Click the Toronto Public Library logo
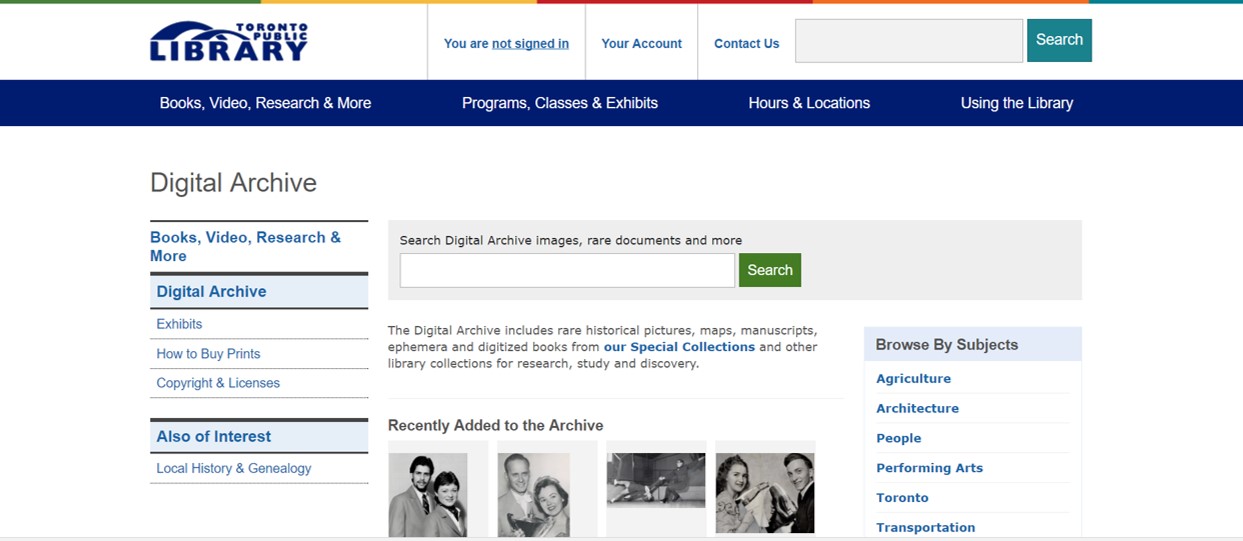Screen dimensions: 1243x541 click(x=229, y=42)
